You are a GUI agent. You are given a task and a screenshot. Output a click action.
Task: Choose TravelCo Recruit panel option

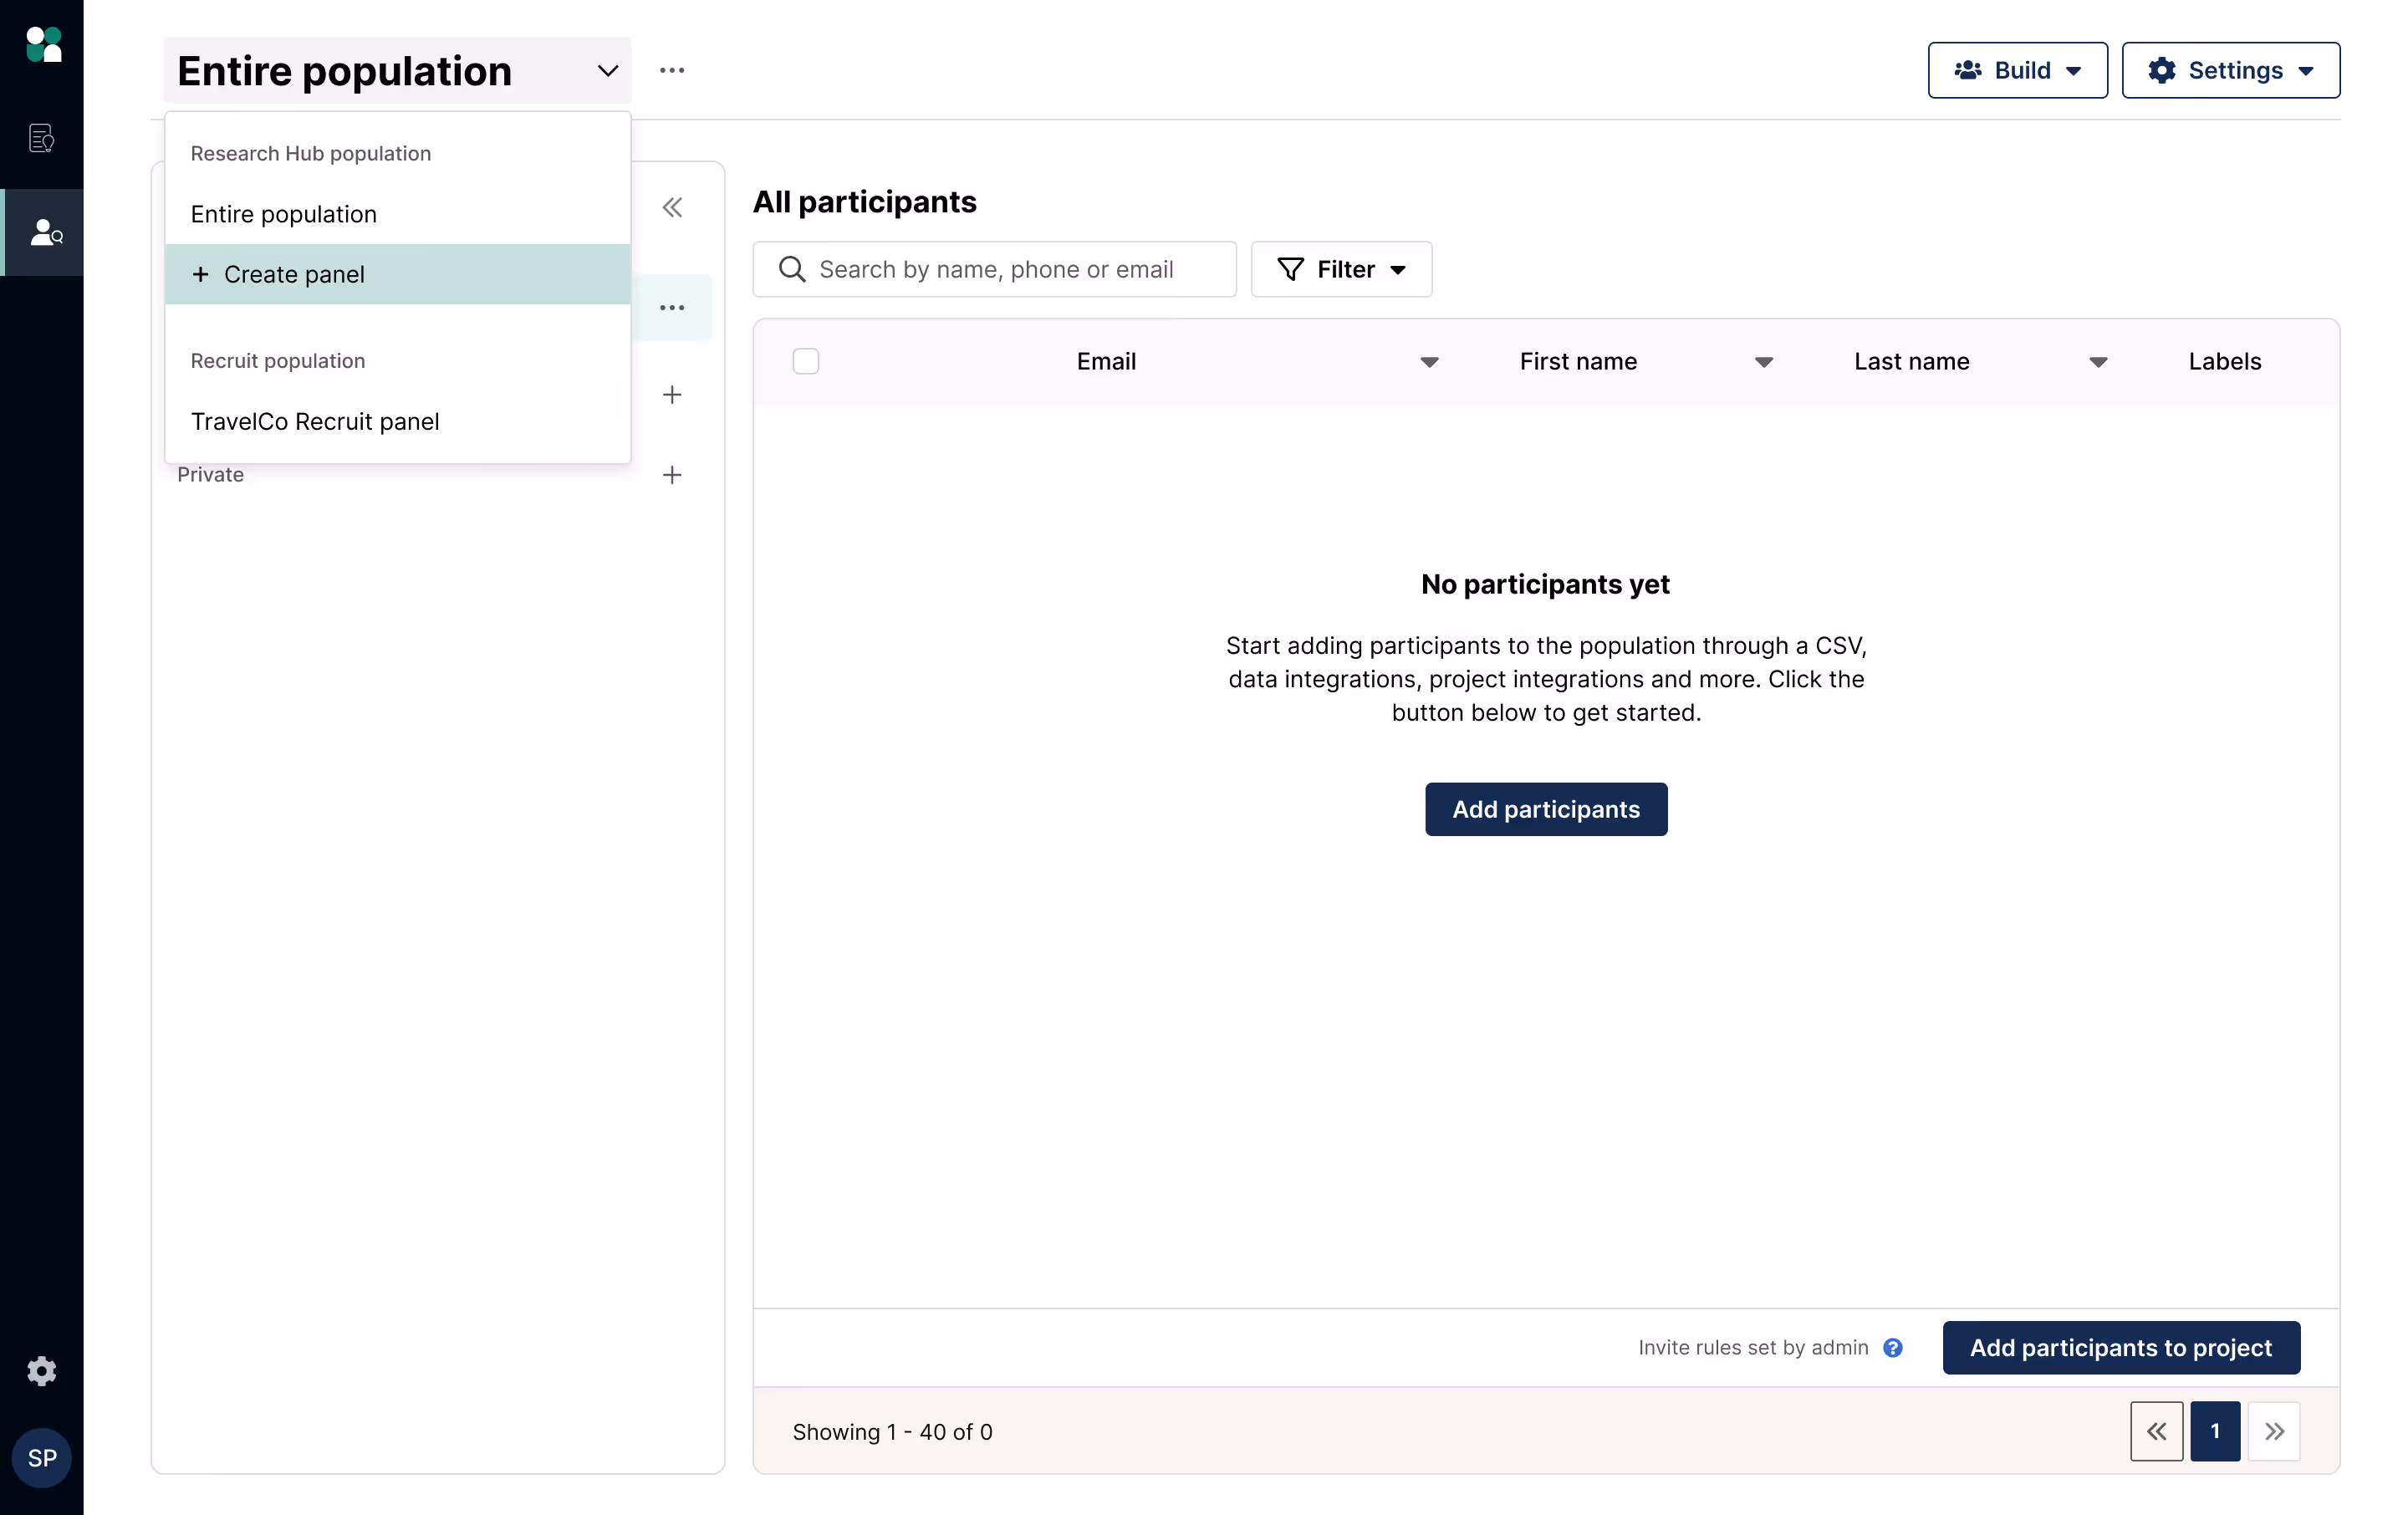[315, 421]
